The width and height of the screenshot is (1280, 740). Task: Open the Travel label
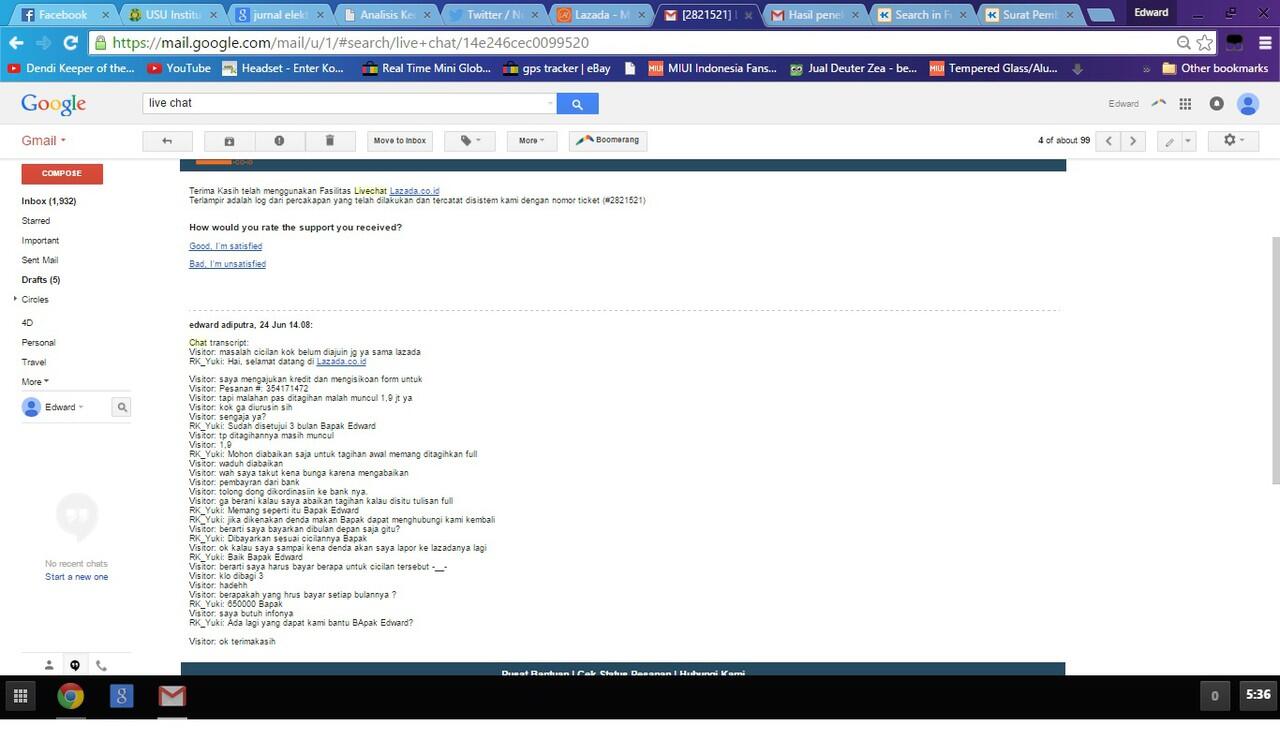point(34,362)
